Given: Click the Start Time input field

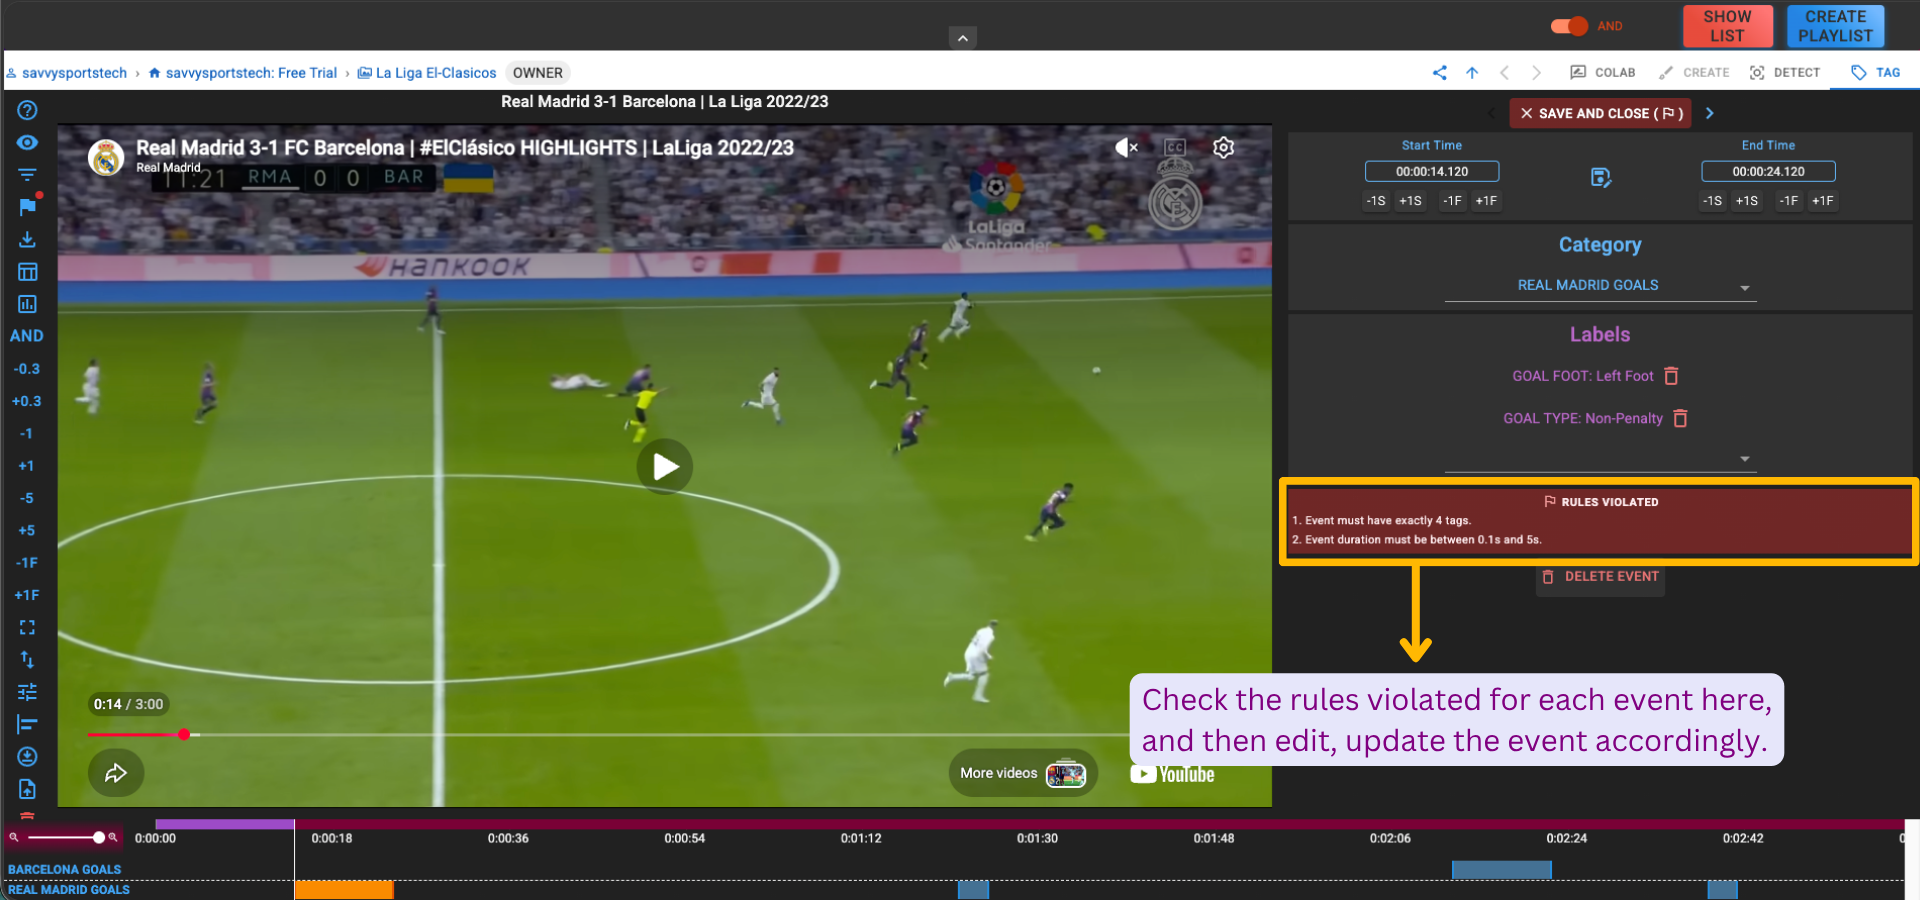Looking at the screenshot, I should [1431, 171].
